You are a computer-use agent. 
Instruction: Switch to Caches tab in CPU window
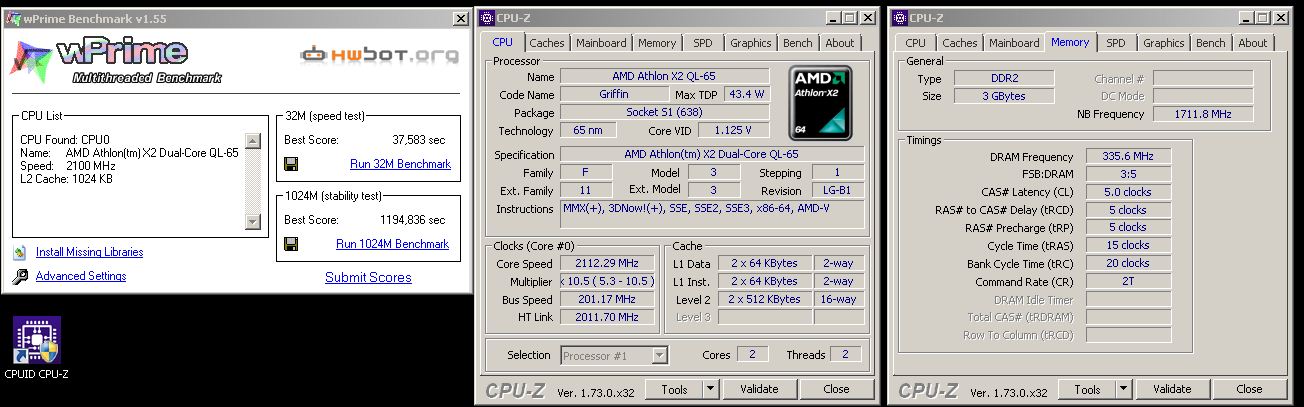(x=547, y=43)
